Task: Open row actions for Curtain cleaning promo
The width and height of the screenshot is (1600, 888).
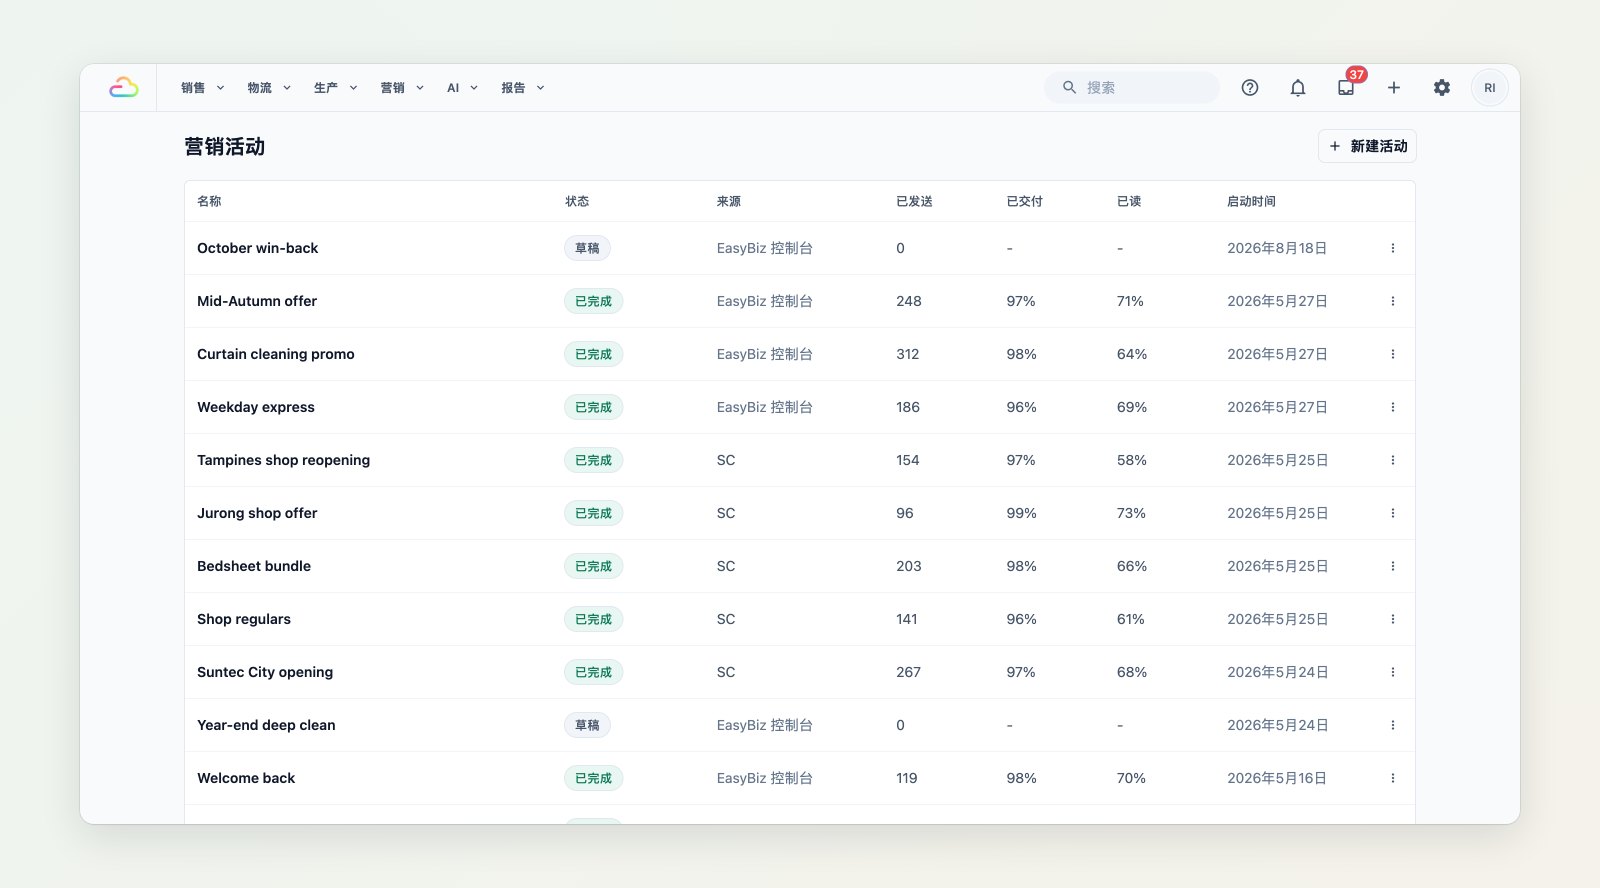Action: [x=1393, y=354]
